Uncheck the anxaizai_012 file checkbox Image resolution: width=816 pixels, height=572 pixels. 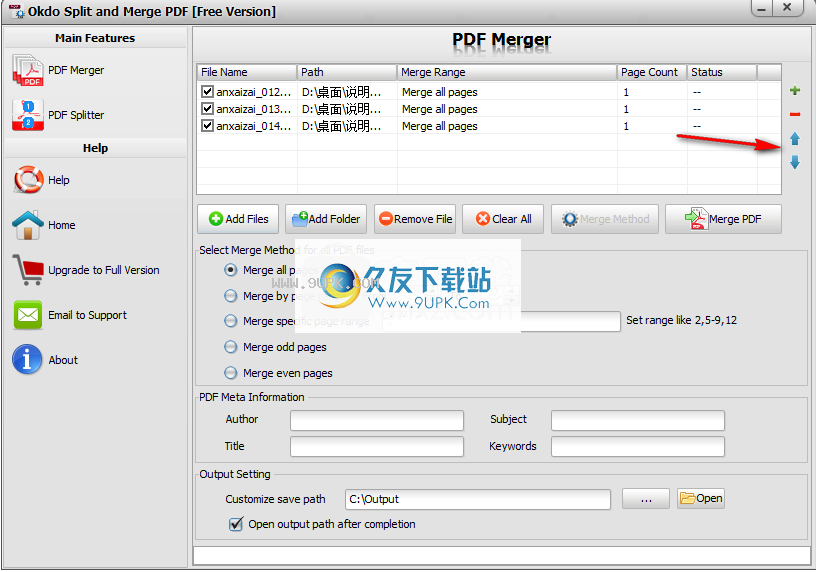click(207, 92)
